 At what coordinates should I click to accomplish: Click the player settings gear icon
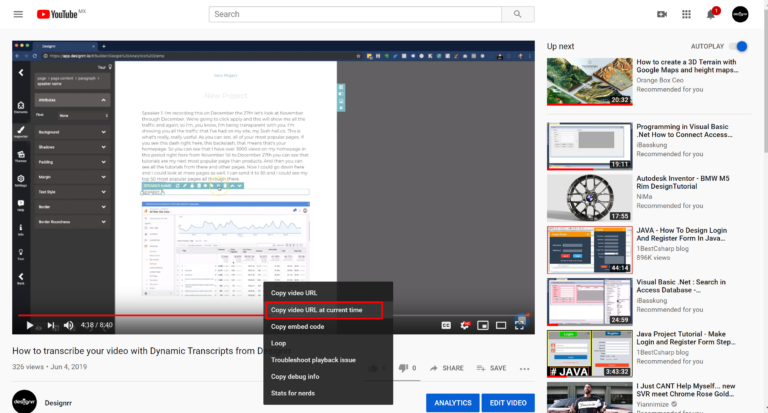click(464, 325)
